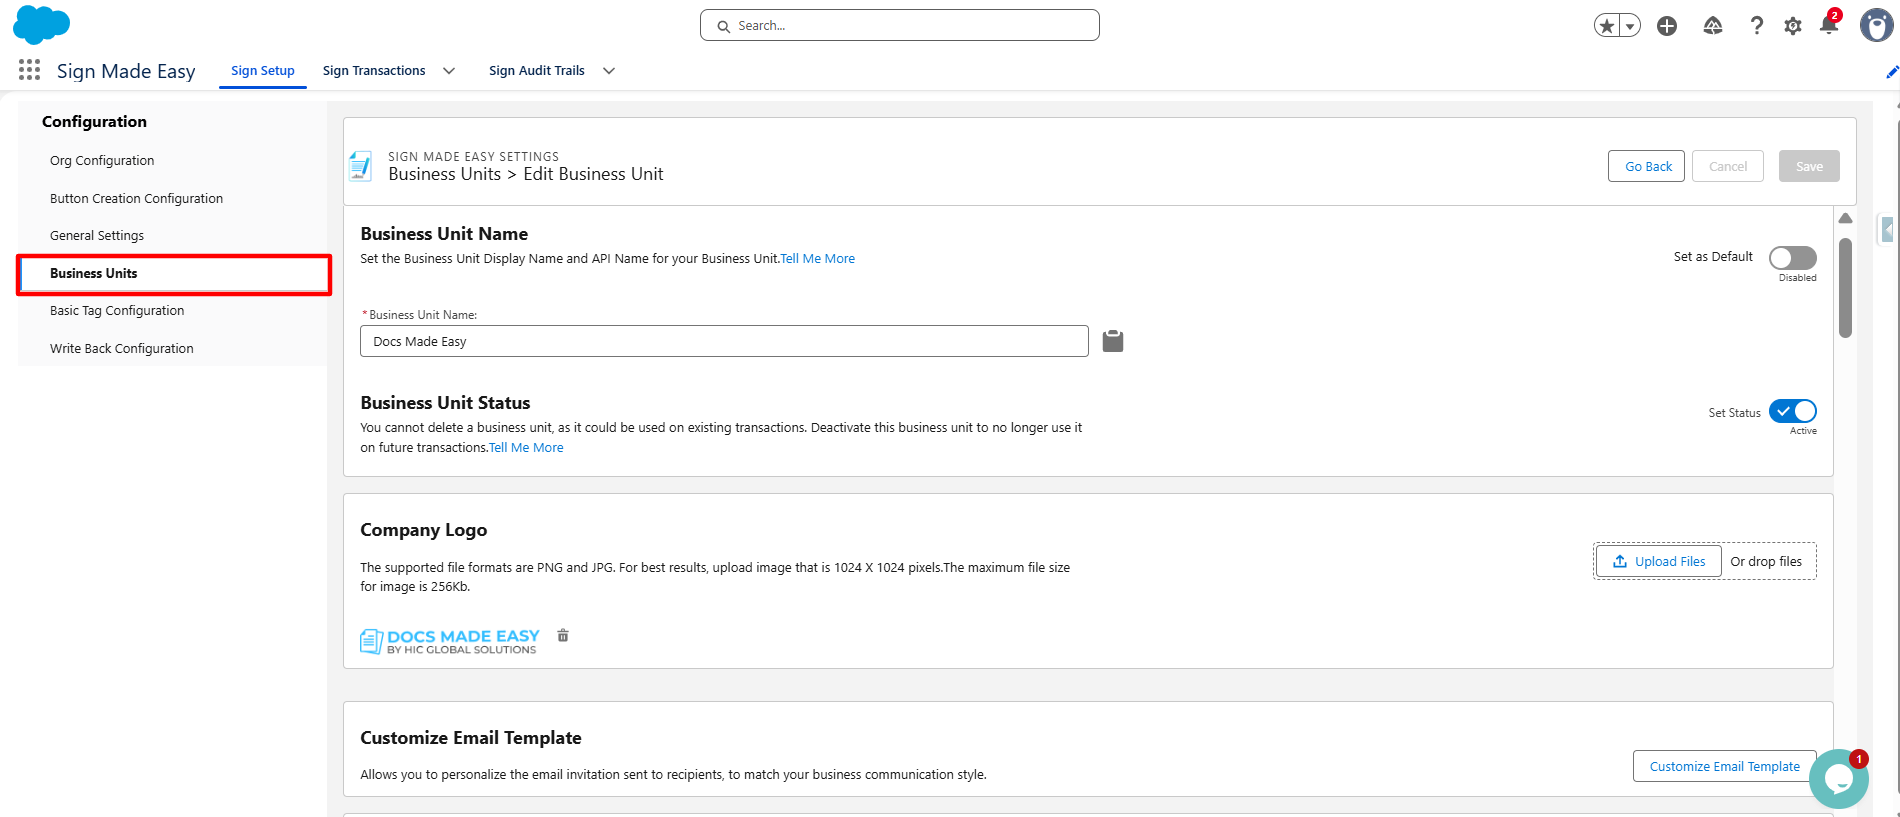This screenshot has height=817, width=1900.
Task: Click the Go Back button
Action: [1647, 166]
